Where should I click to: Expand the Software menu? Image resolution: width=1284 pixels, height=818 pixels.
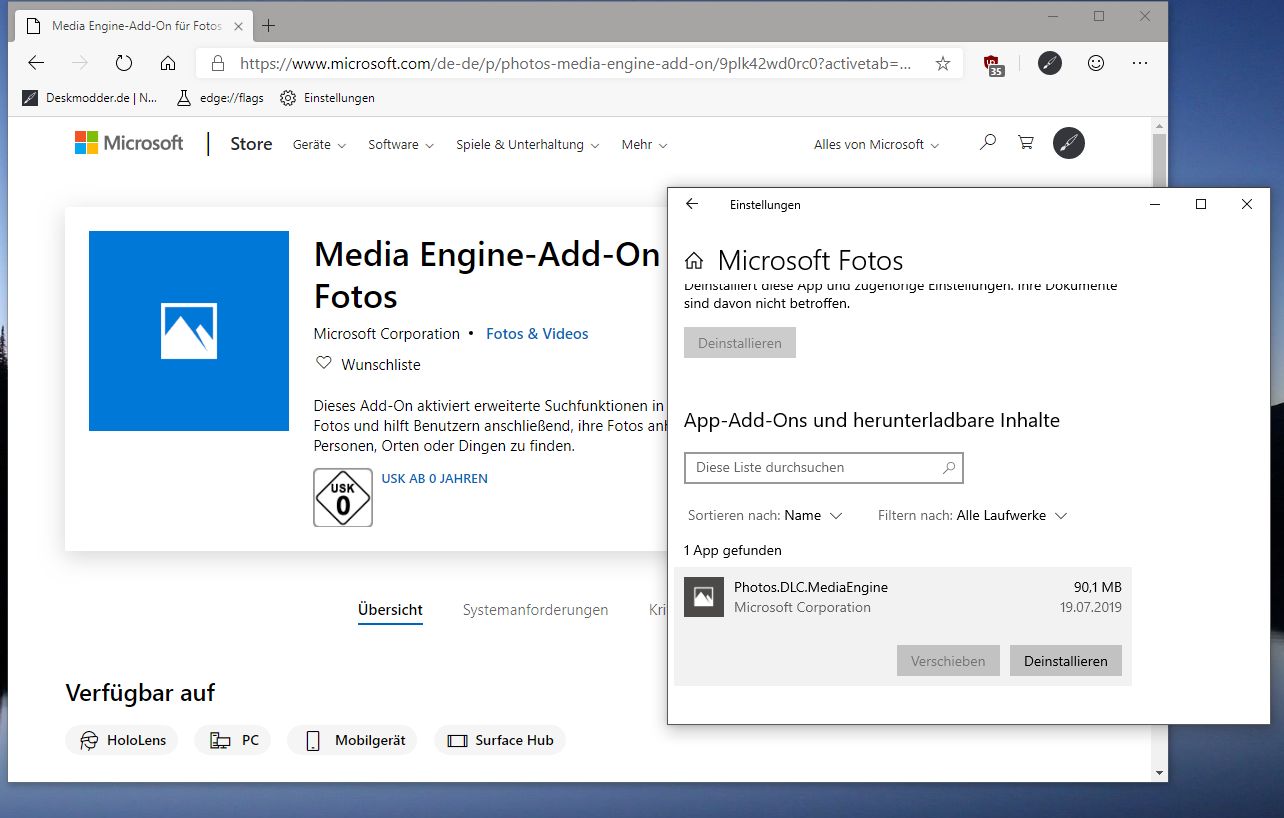click(x=401, y=145)
